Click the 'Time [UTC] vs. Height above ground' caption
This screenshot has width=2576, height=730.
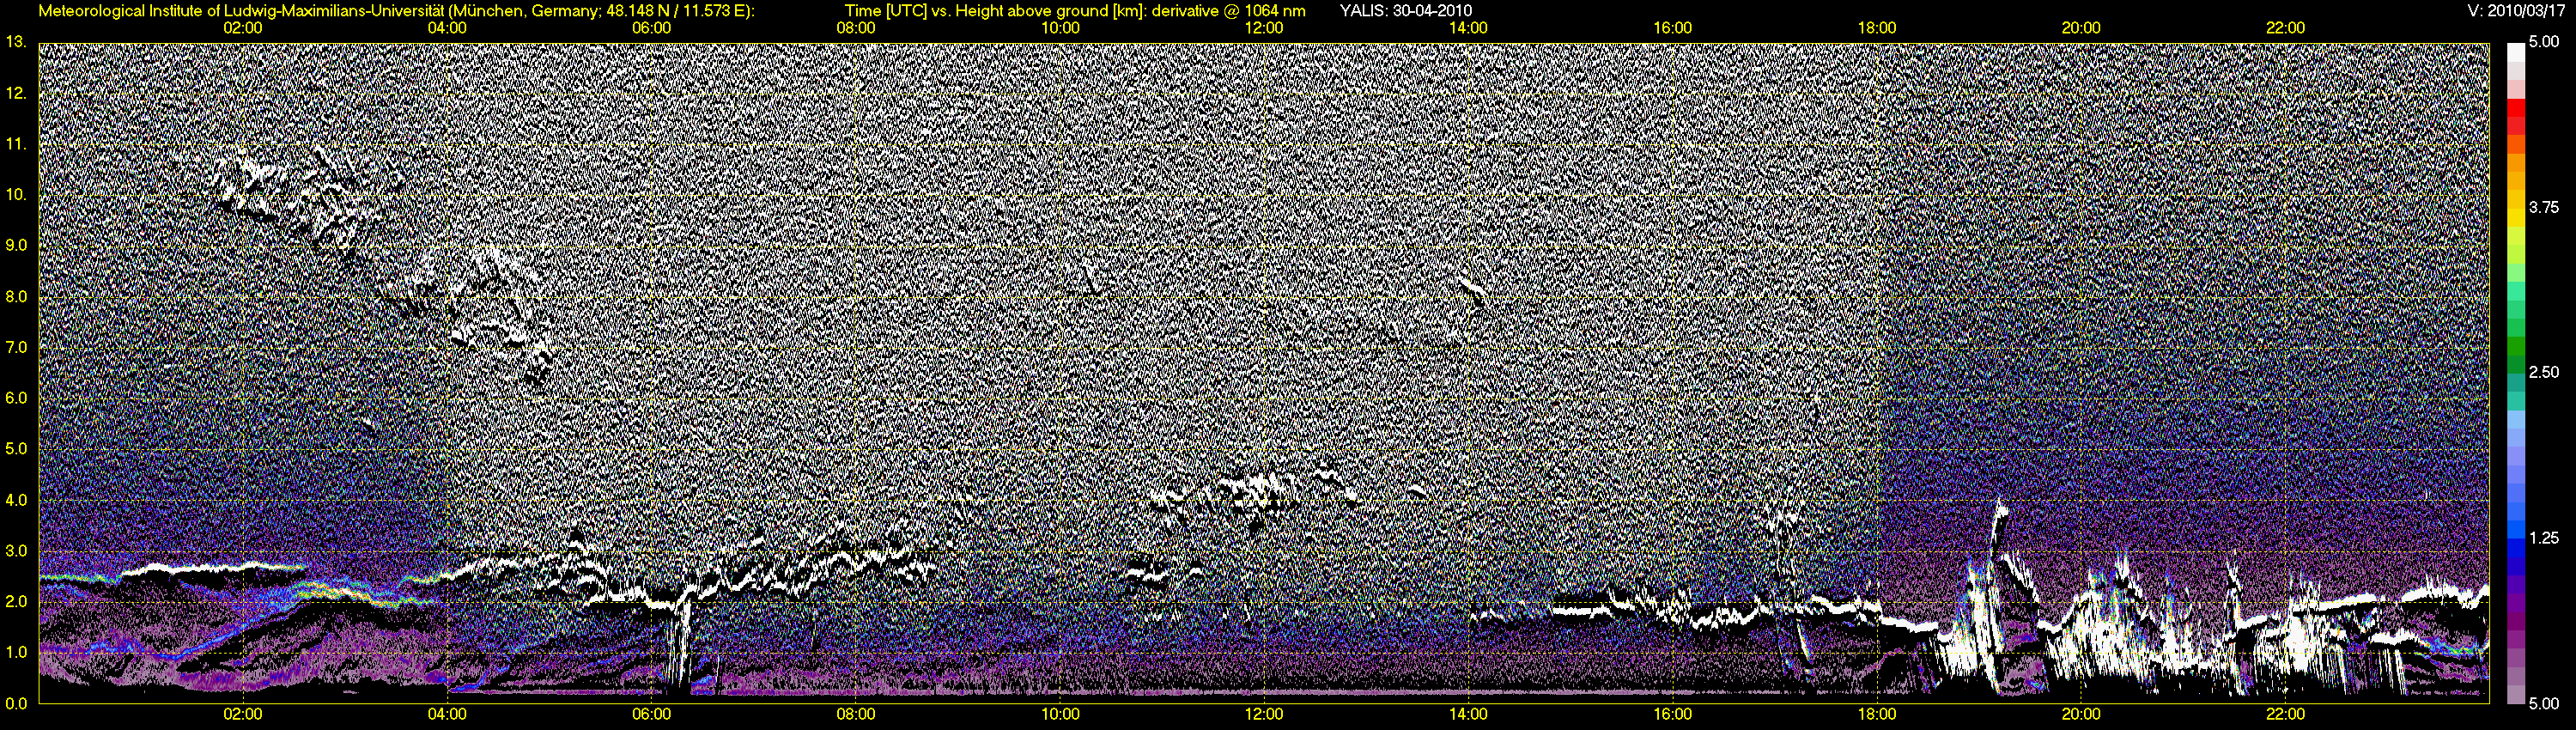coord(1075,11)
